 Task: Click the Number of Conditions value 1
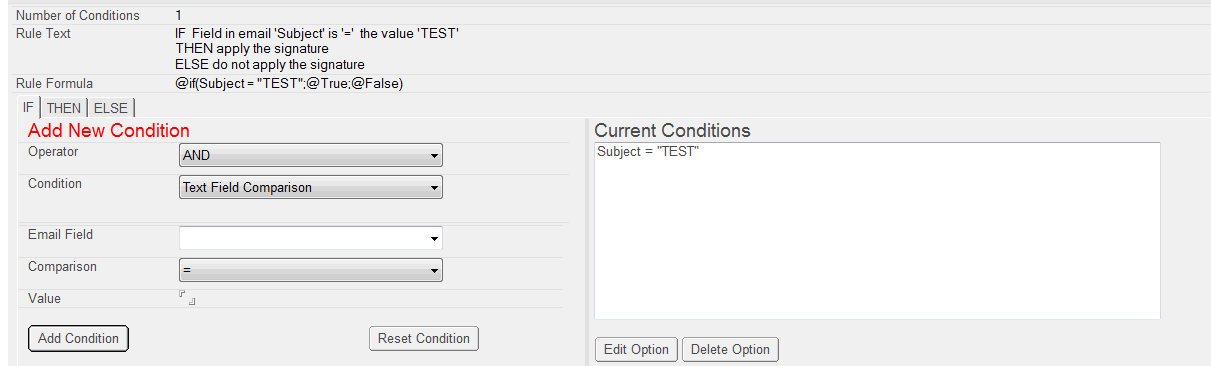(x=178, y=16)
